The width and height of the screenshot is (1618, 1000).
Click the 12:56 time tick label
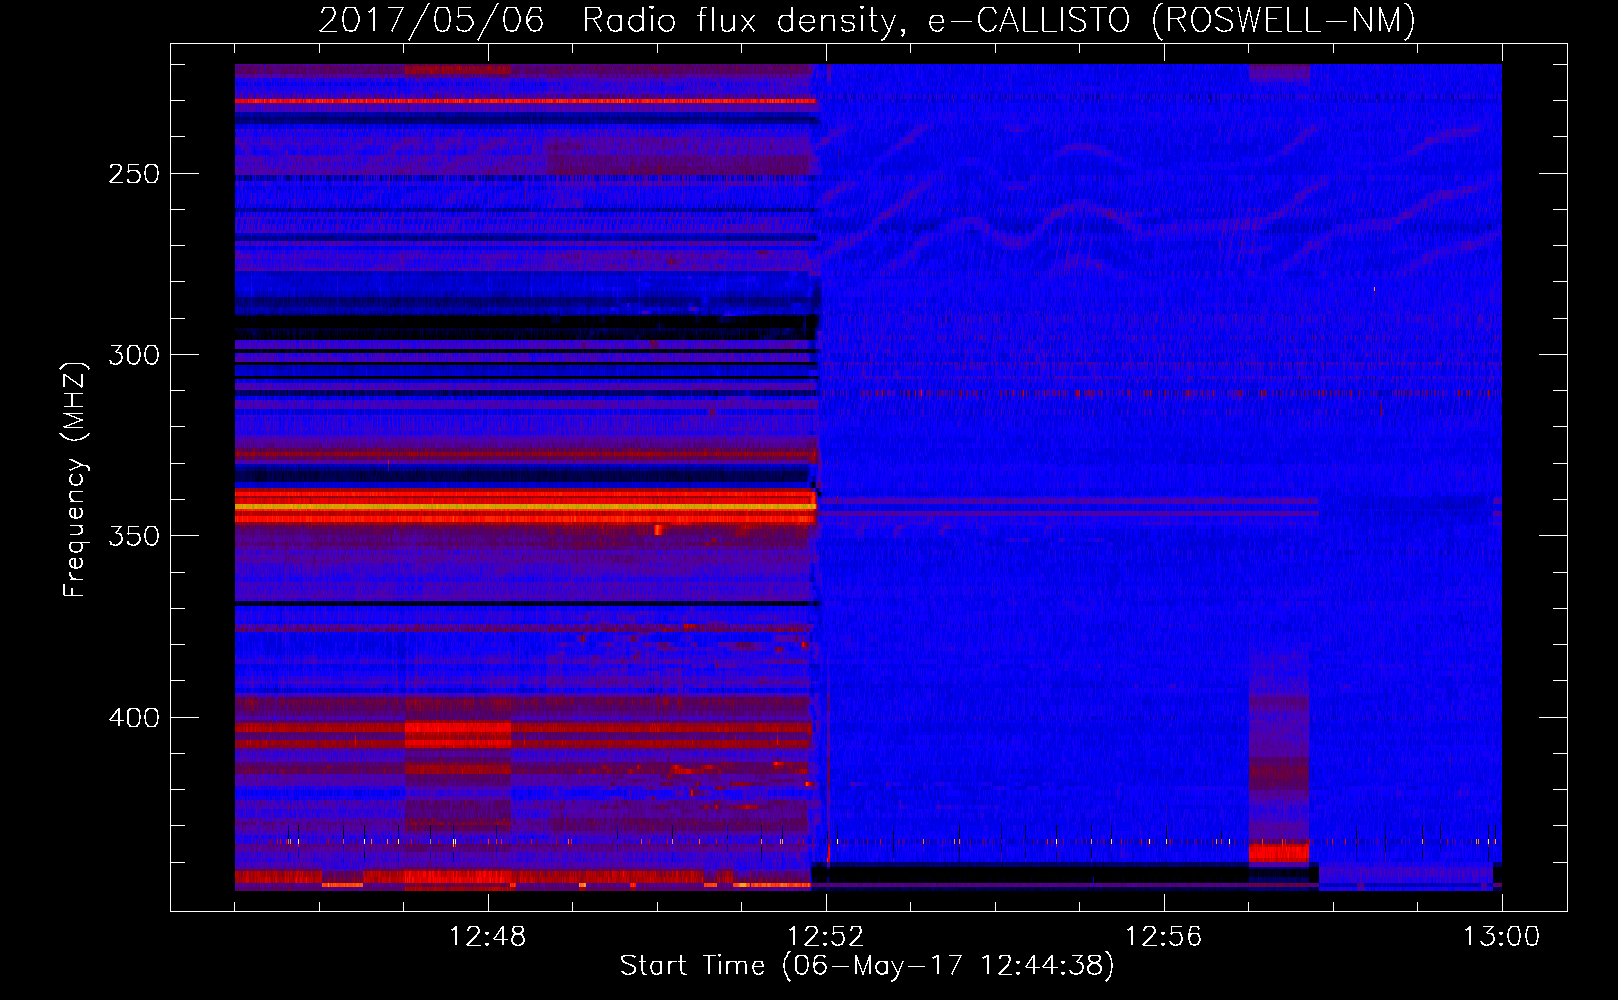(x=1163, y=937)
